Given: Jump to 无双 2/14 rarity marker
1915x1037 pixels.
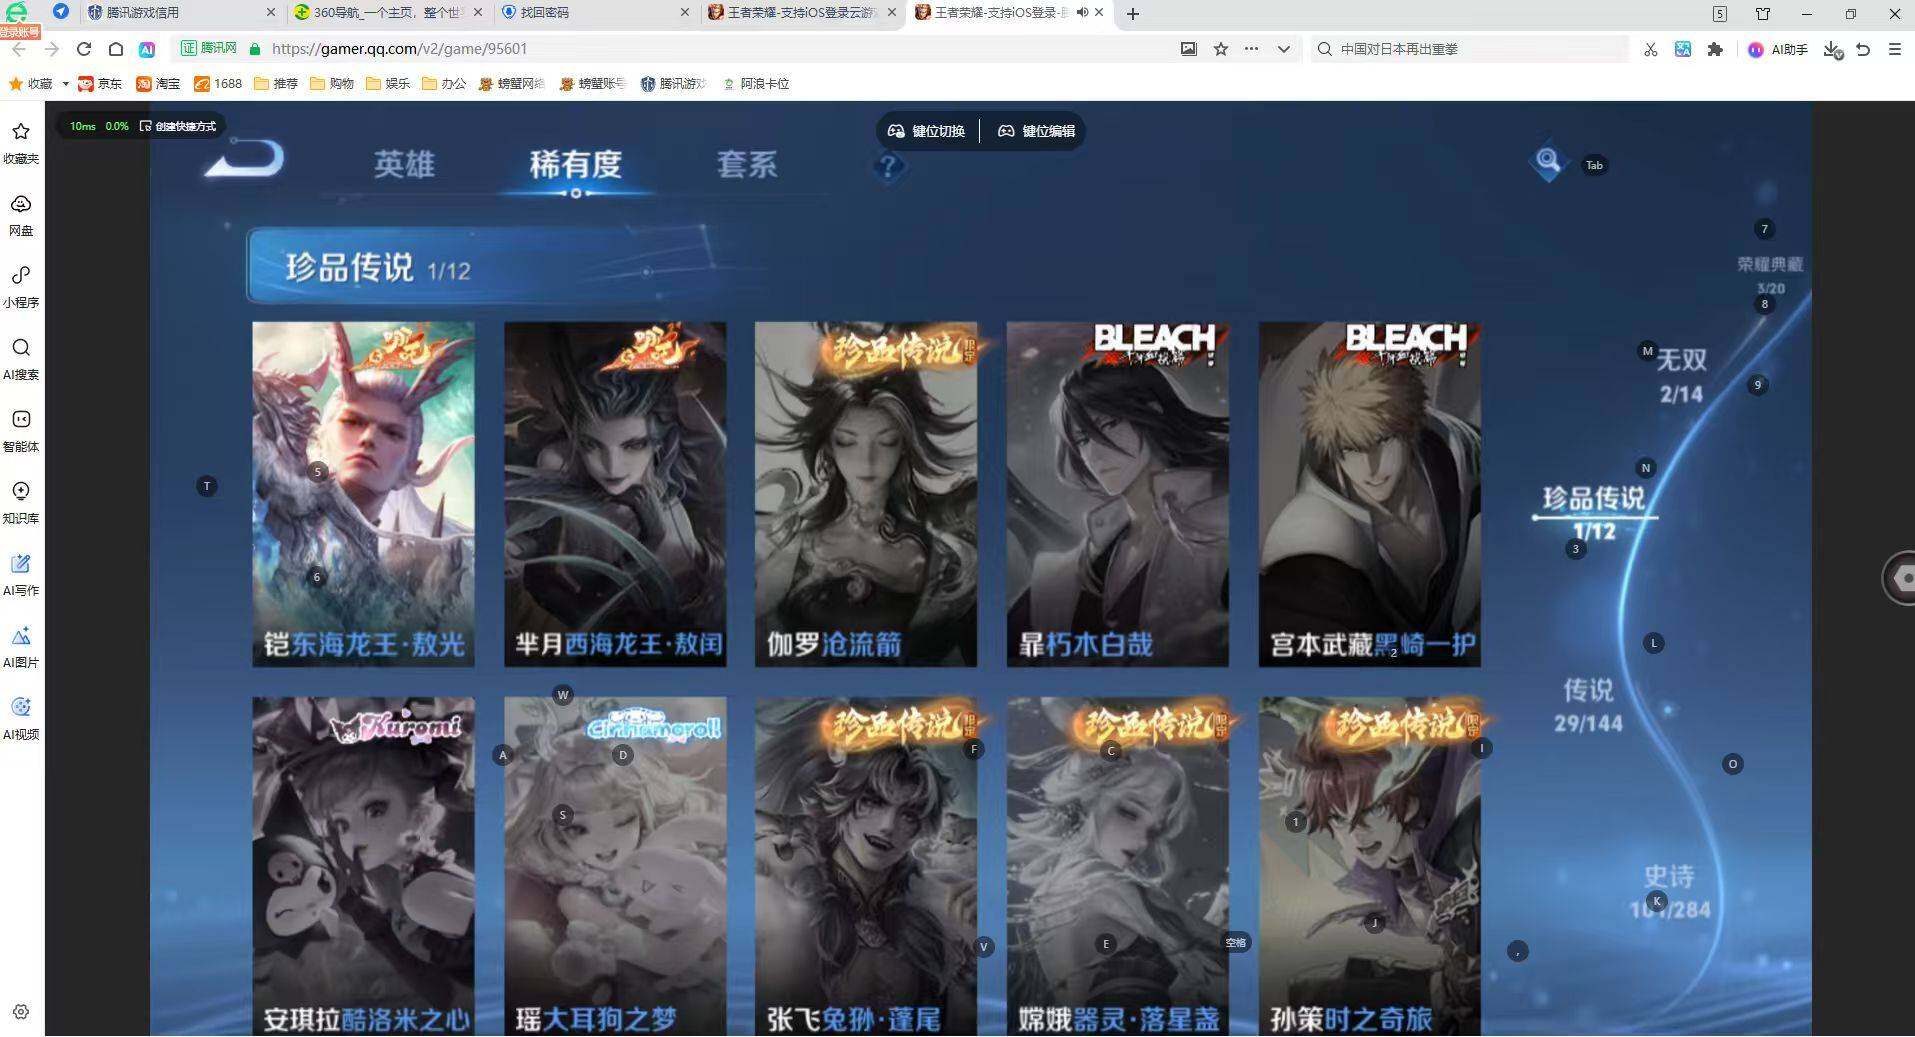Looking at the screenshot, I should click(1681, 375).
